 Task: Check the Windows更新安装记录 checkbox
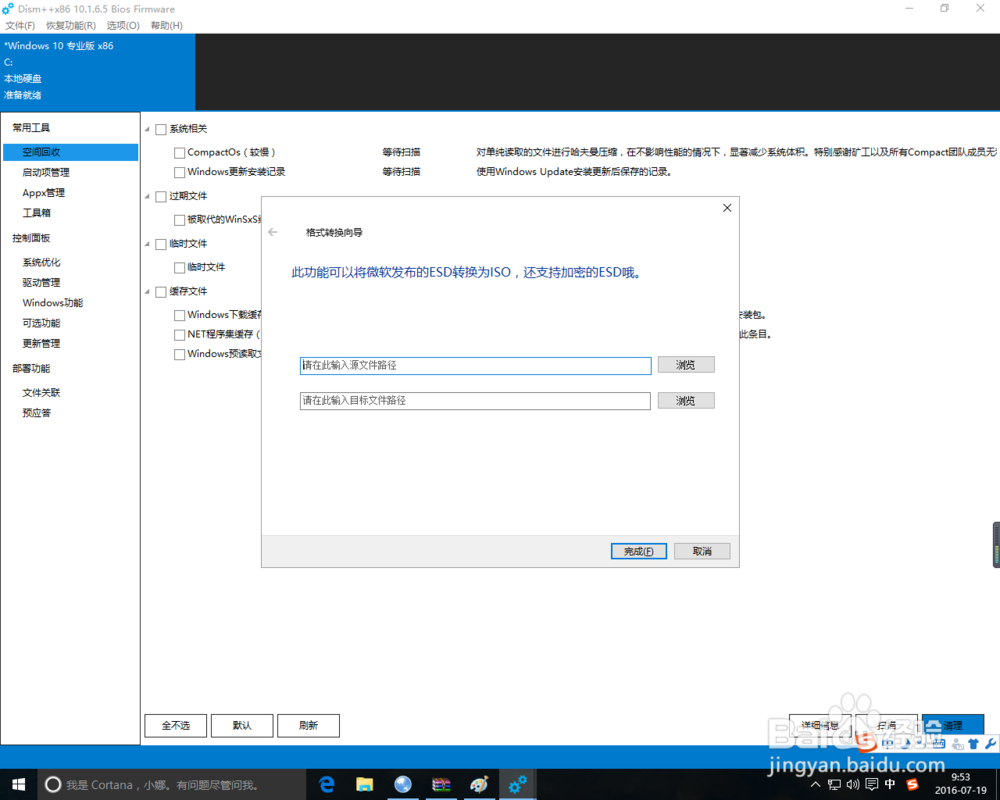click(x=179, y=172)
